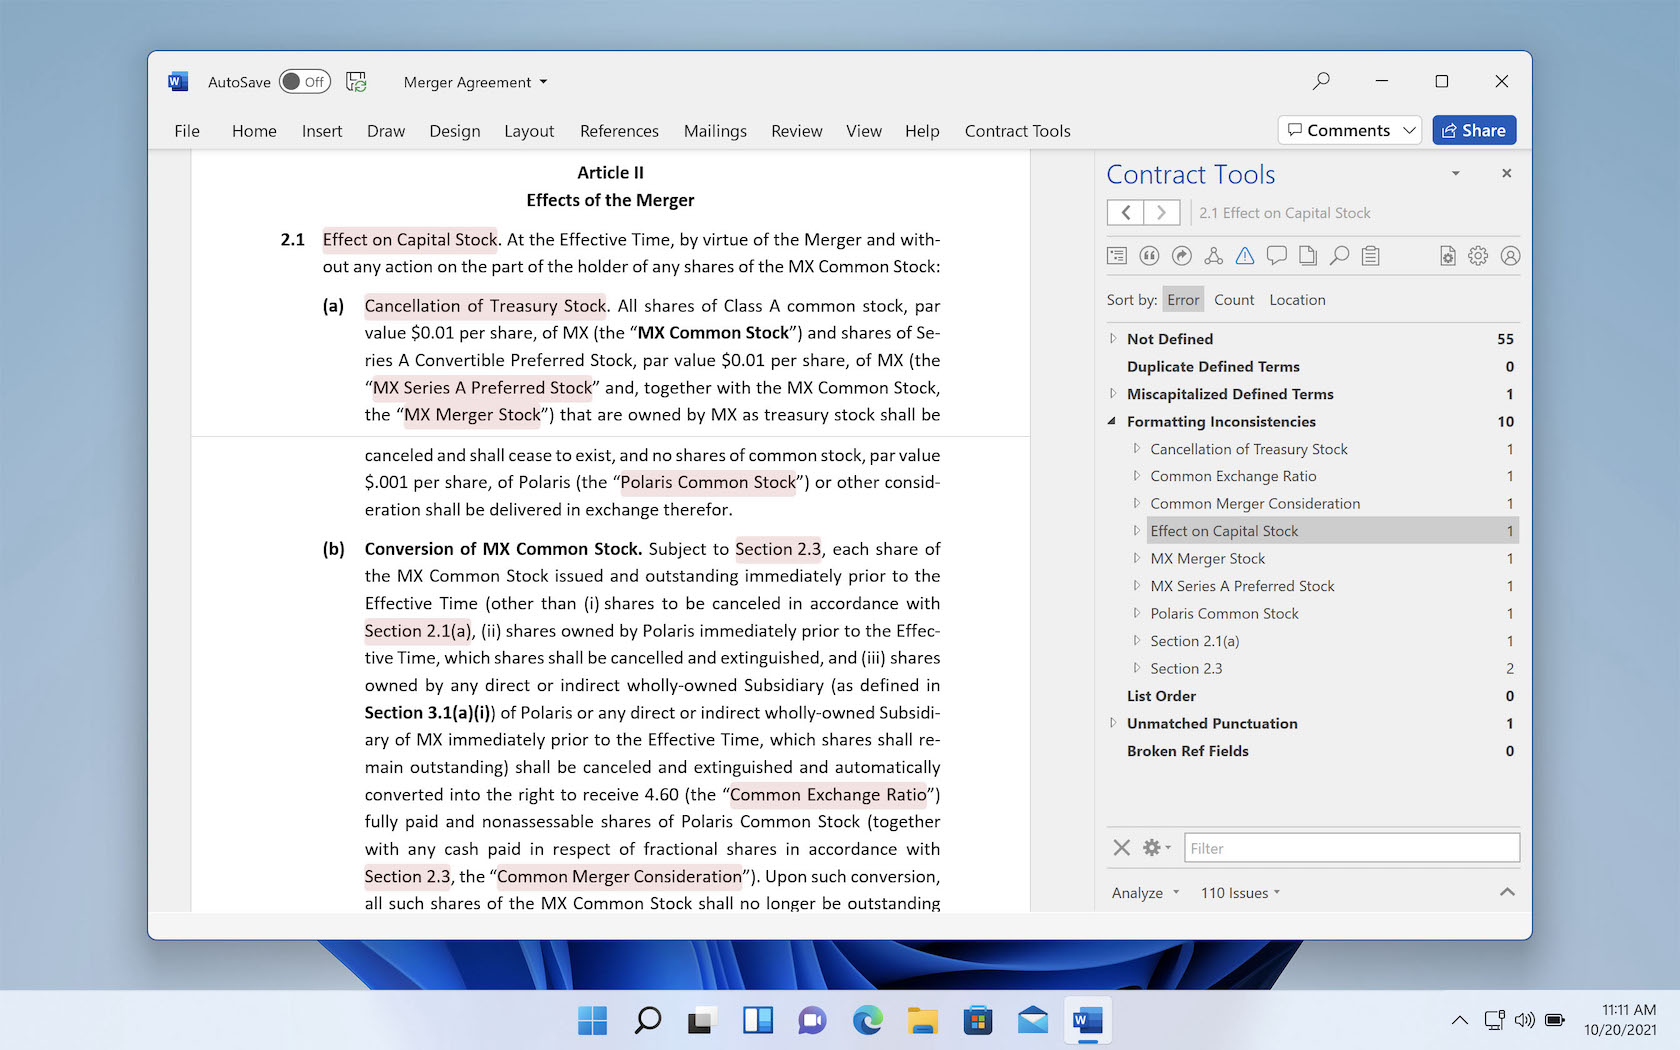Open Windows Start menu
1680x1050 pixels.
593,1021
